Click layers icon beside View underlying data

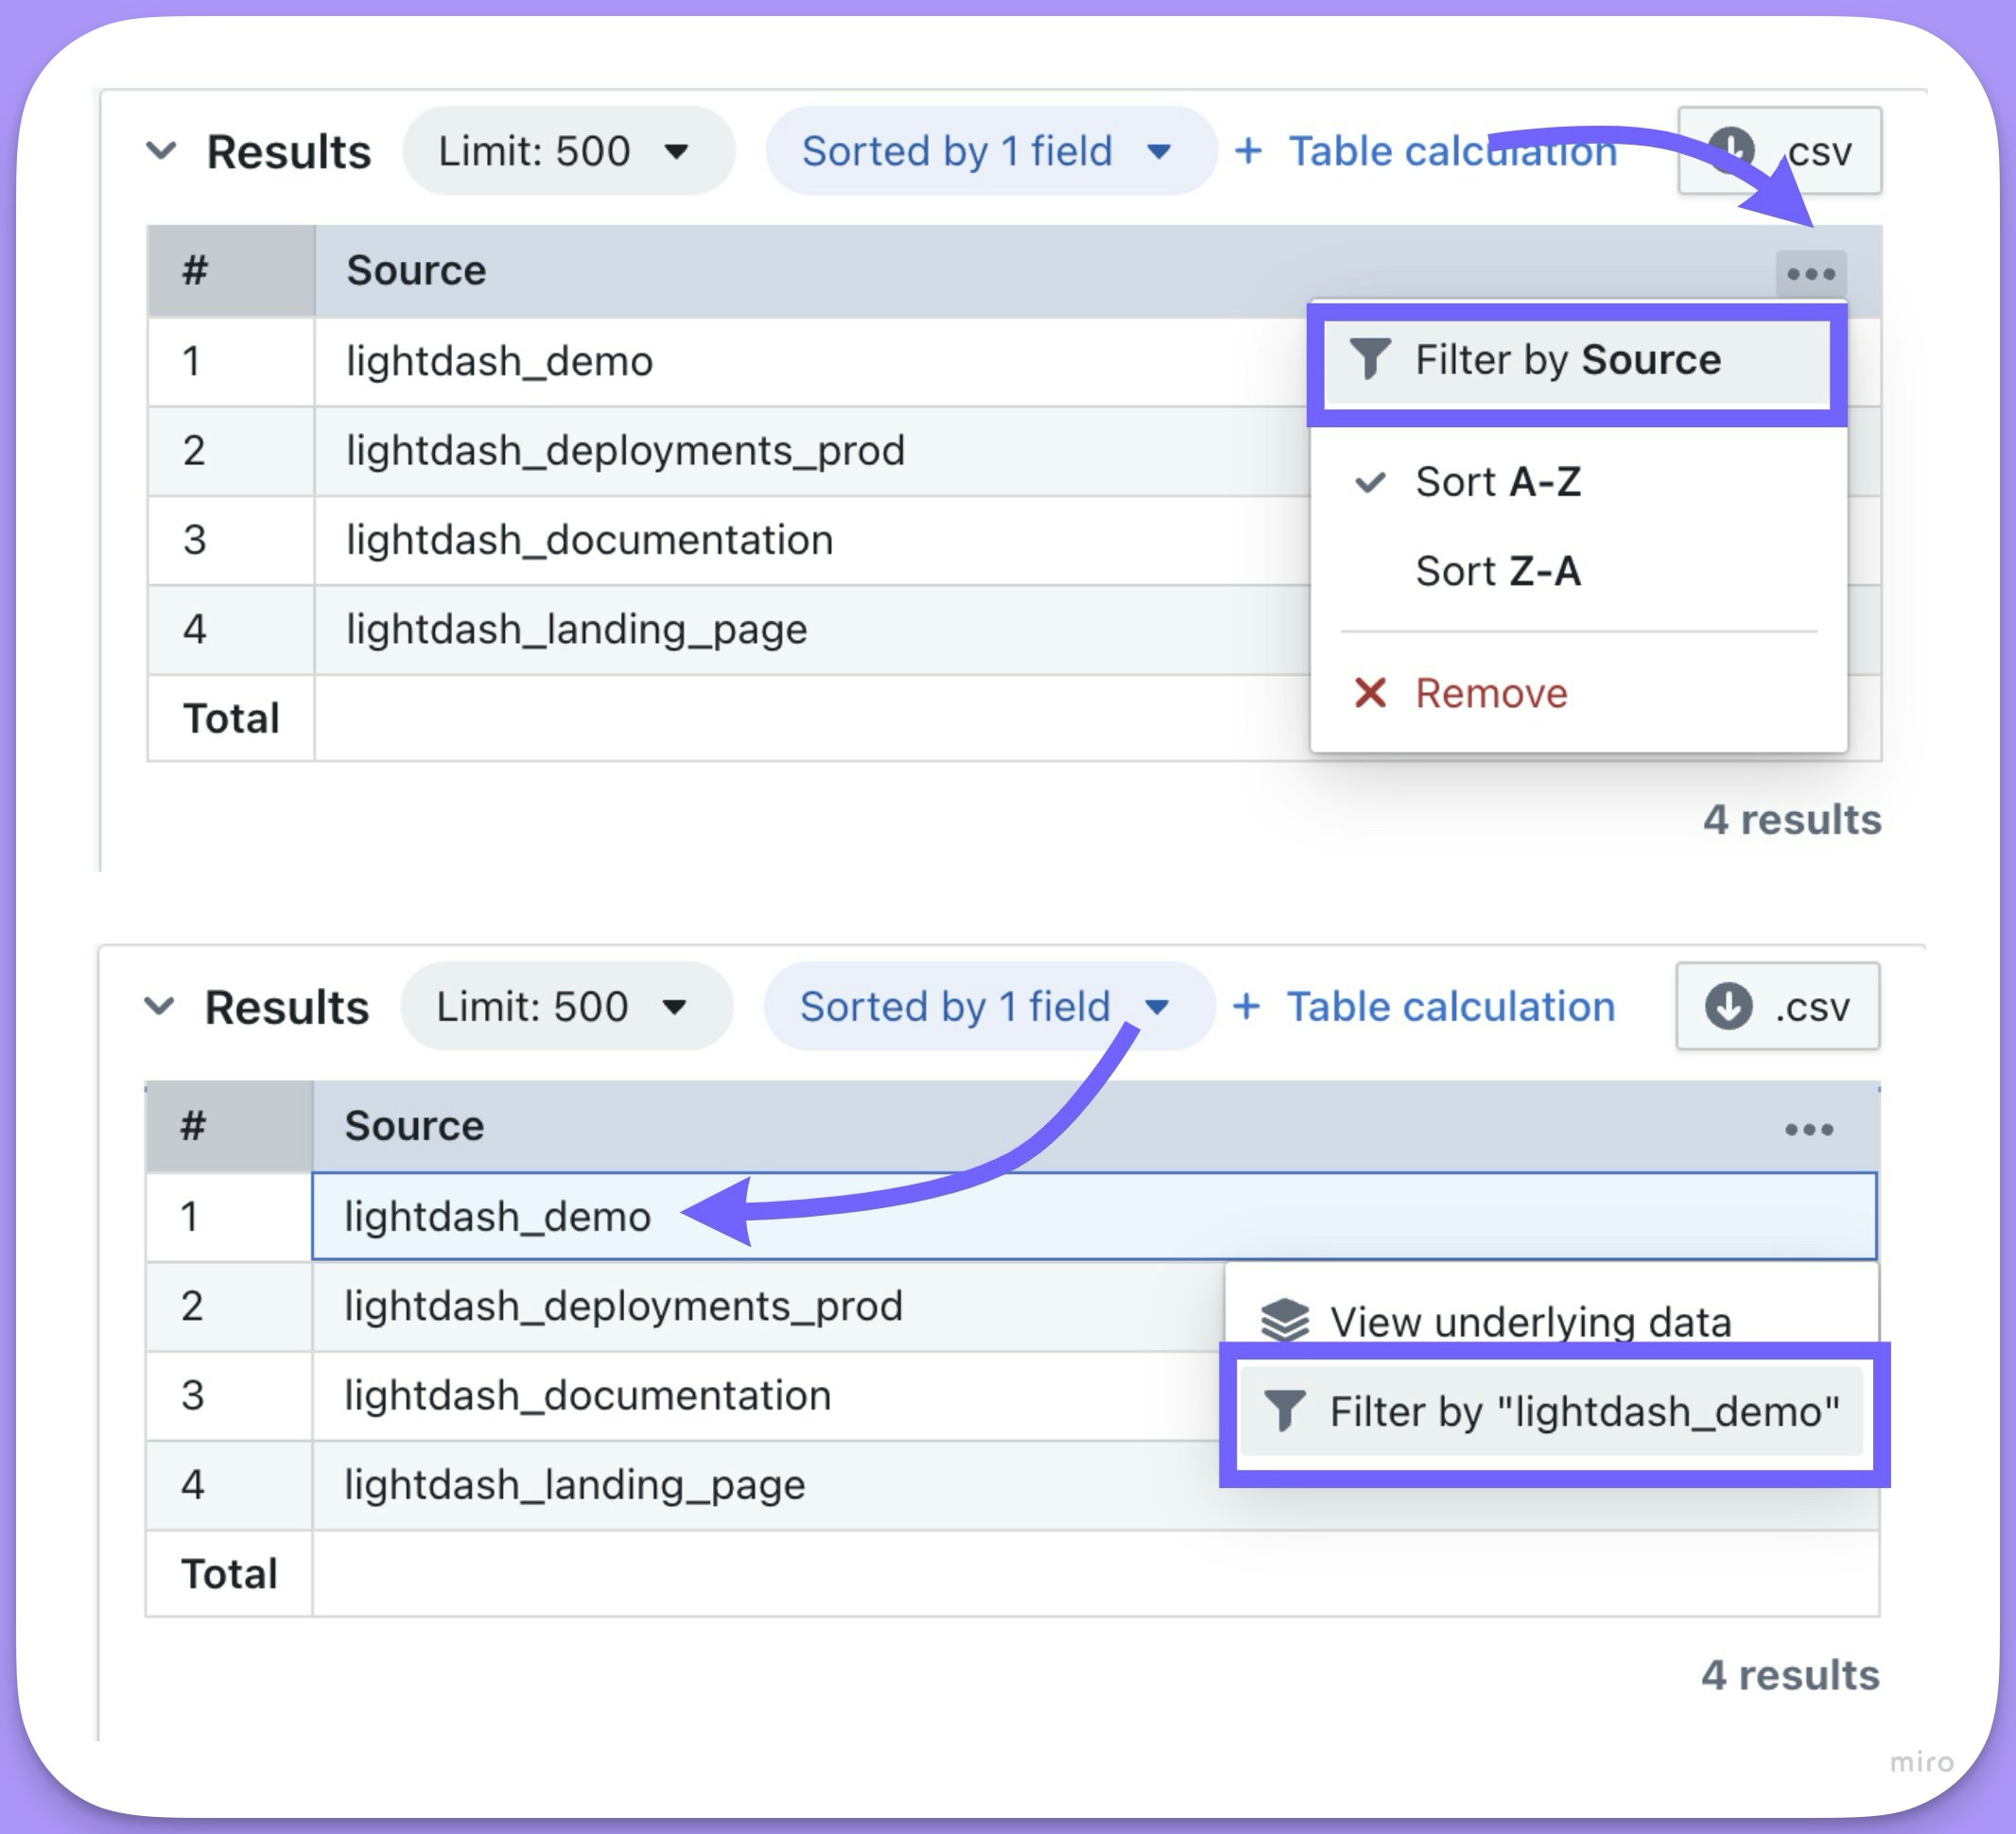point(1284,1321)
